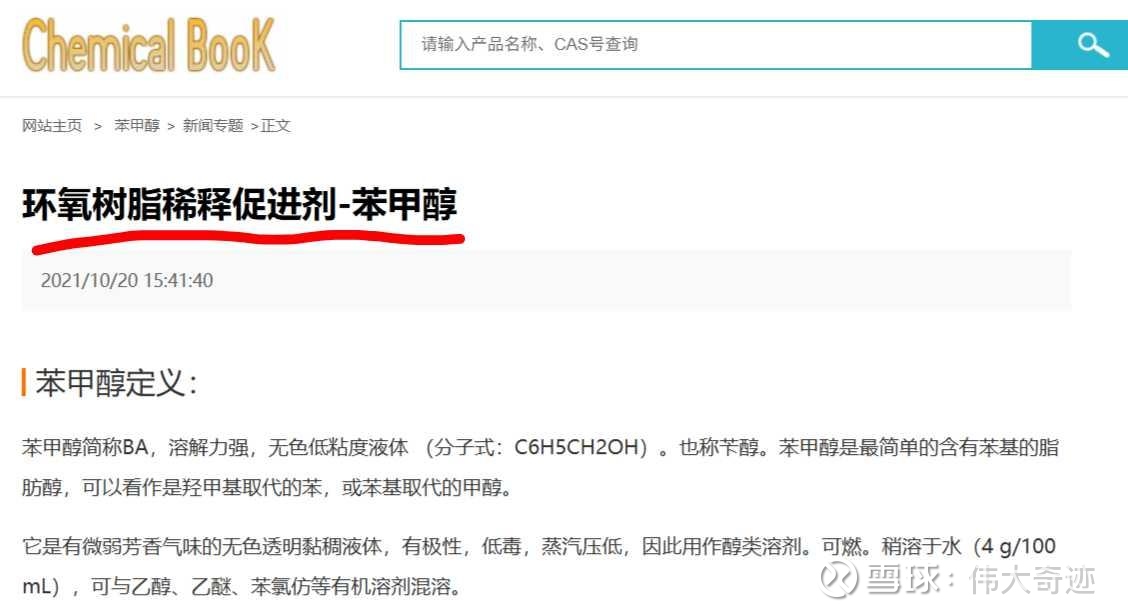The height and width of the screenshot is (614, 1128).
Task: Select the 正文 breadcrumb item
Action: pos(276,126)
